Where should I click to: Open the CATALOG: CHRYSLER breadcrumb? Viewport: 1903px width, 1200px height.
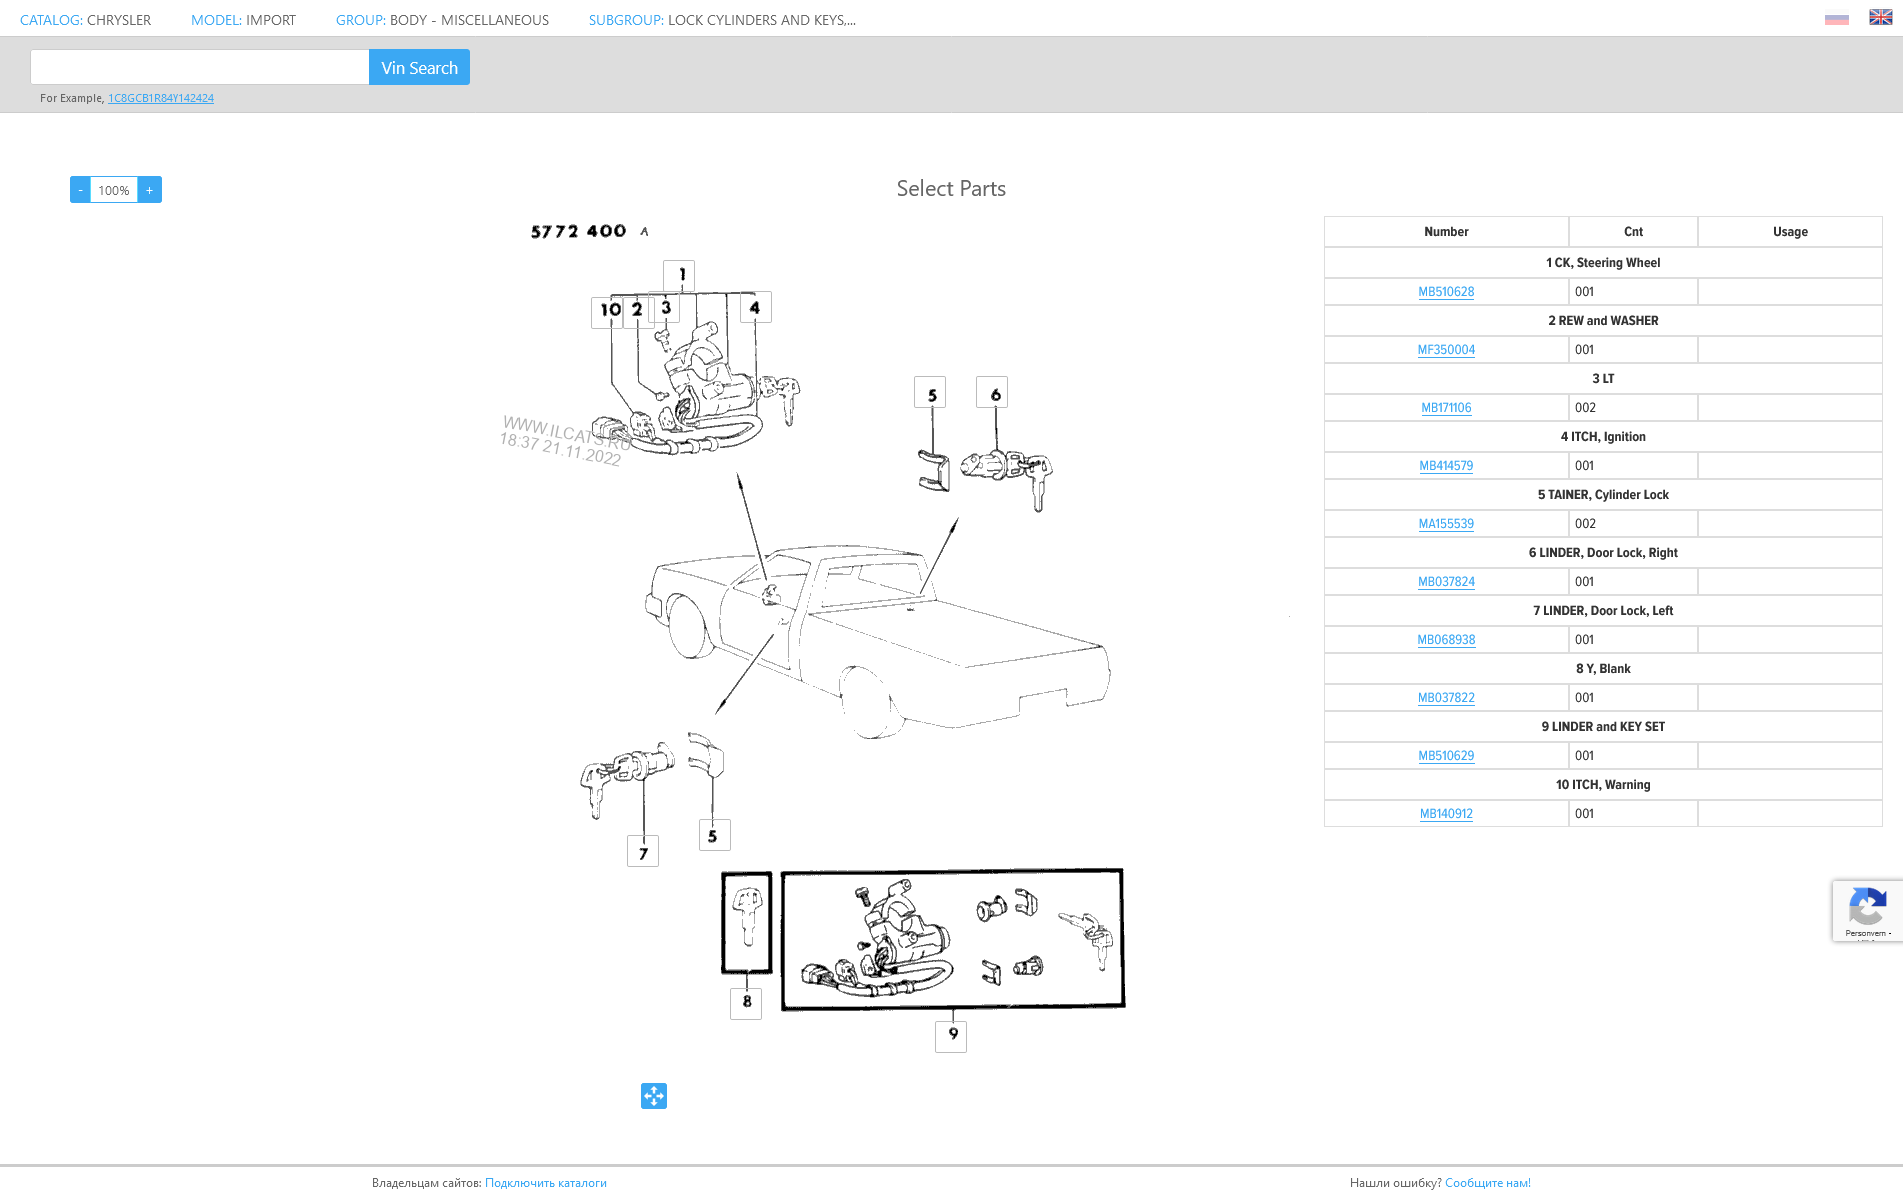[86, 20]
